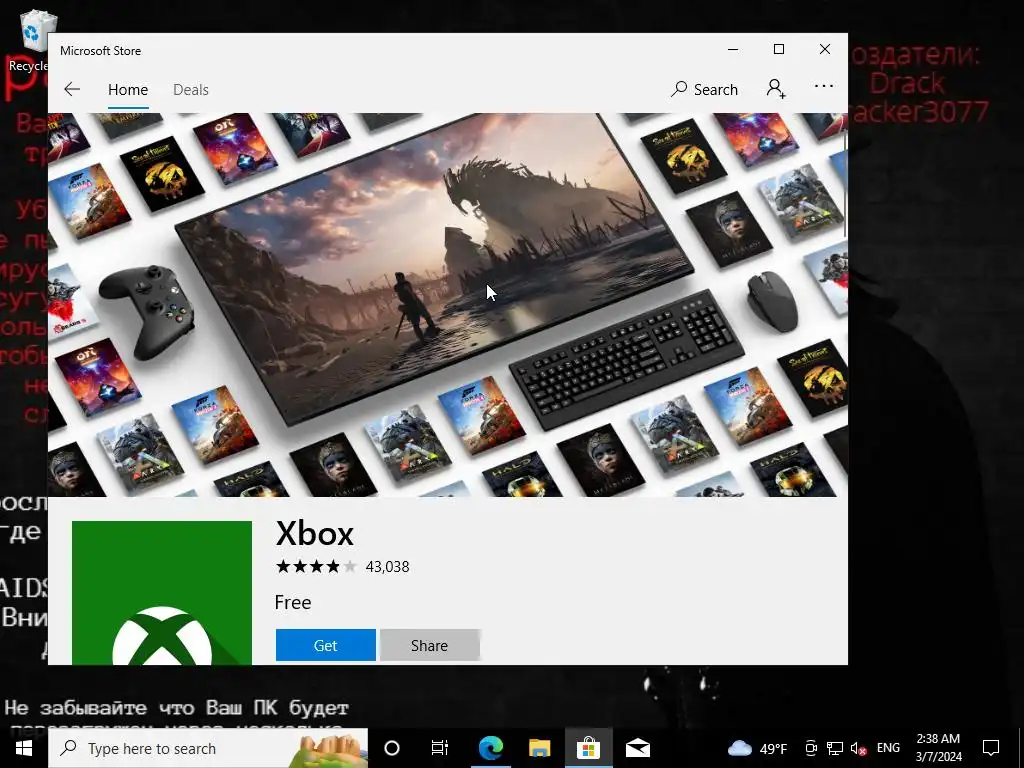The image size is (1024, 768).
Task: Launch Microsoft Edge from taskbar
Action: (x=490, y=748)
